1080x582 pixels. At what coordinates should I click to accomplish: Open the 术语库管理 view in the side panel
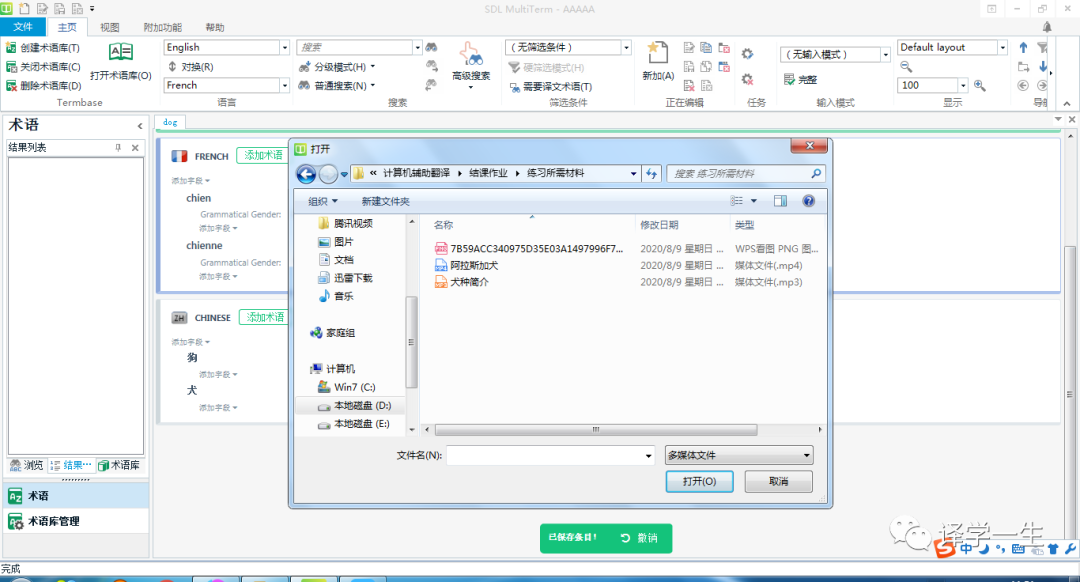click(x=74, y=521)
